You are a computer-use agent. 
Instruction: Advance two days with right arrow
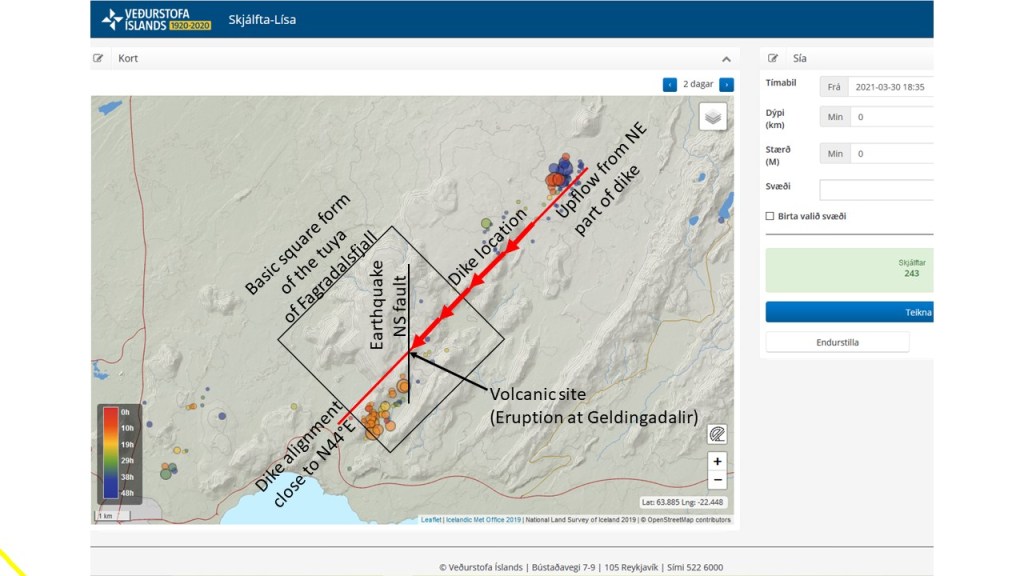point(727,85)
